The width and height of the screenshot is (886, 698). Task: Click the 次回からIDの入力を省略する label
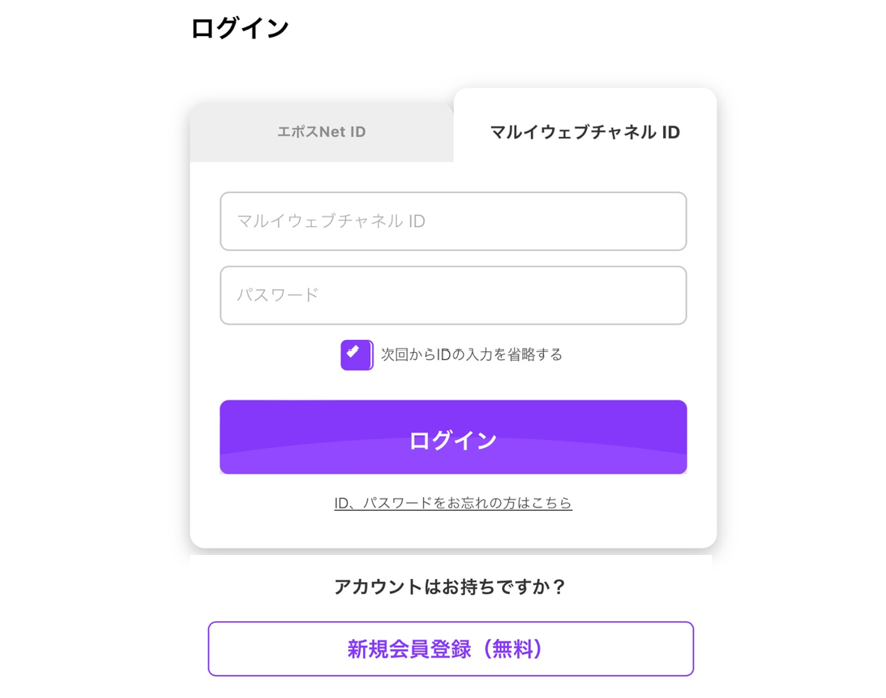click(471, 355)
